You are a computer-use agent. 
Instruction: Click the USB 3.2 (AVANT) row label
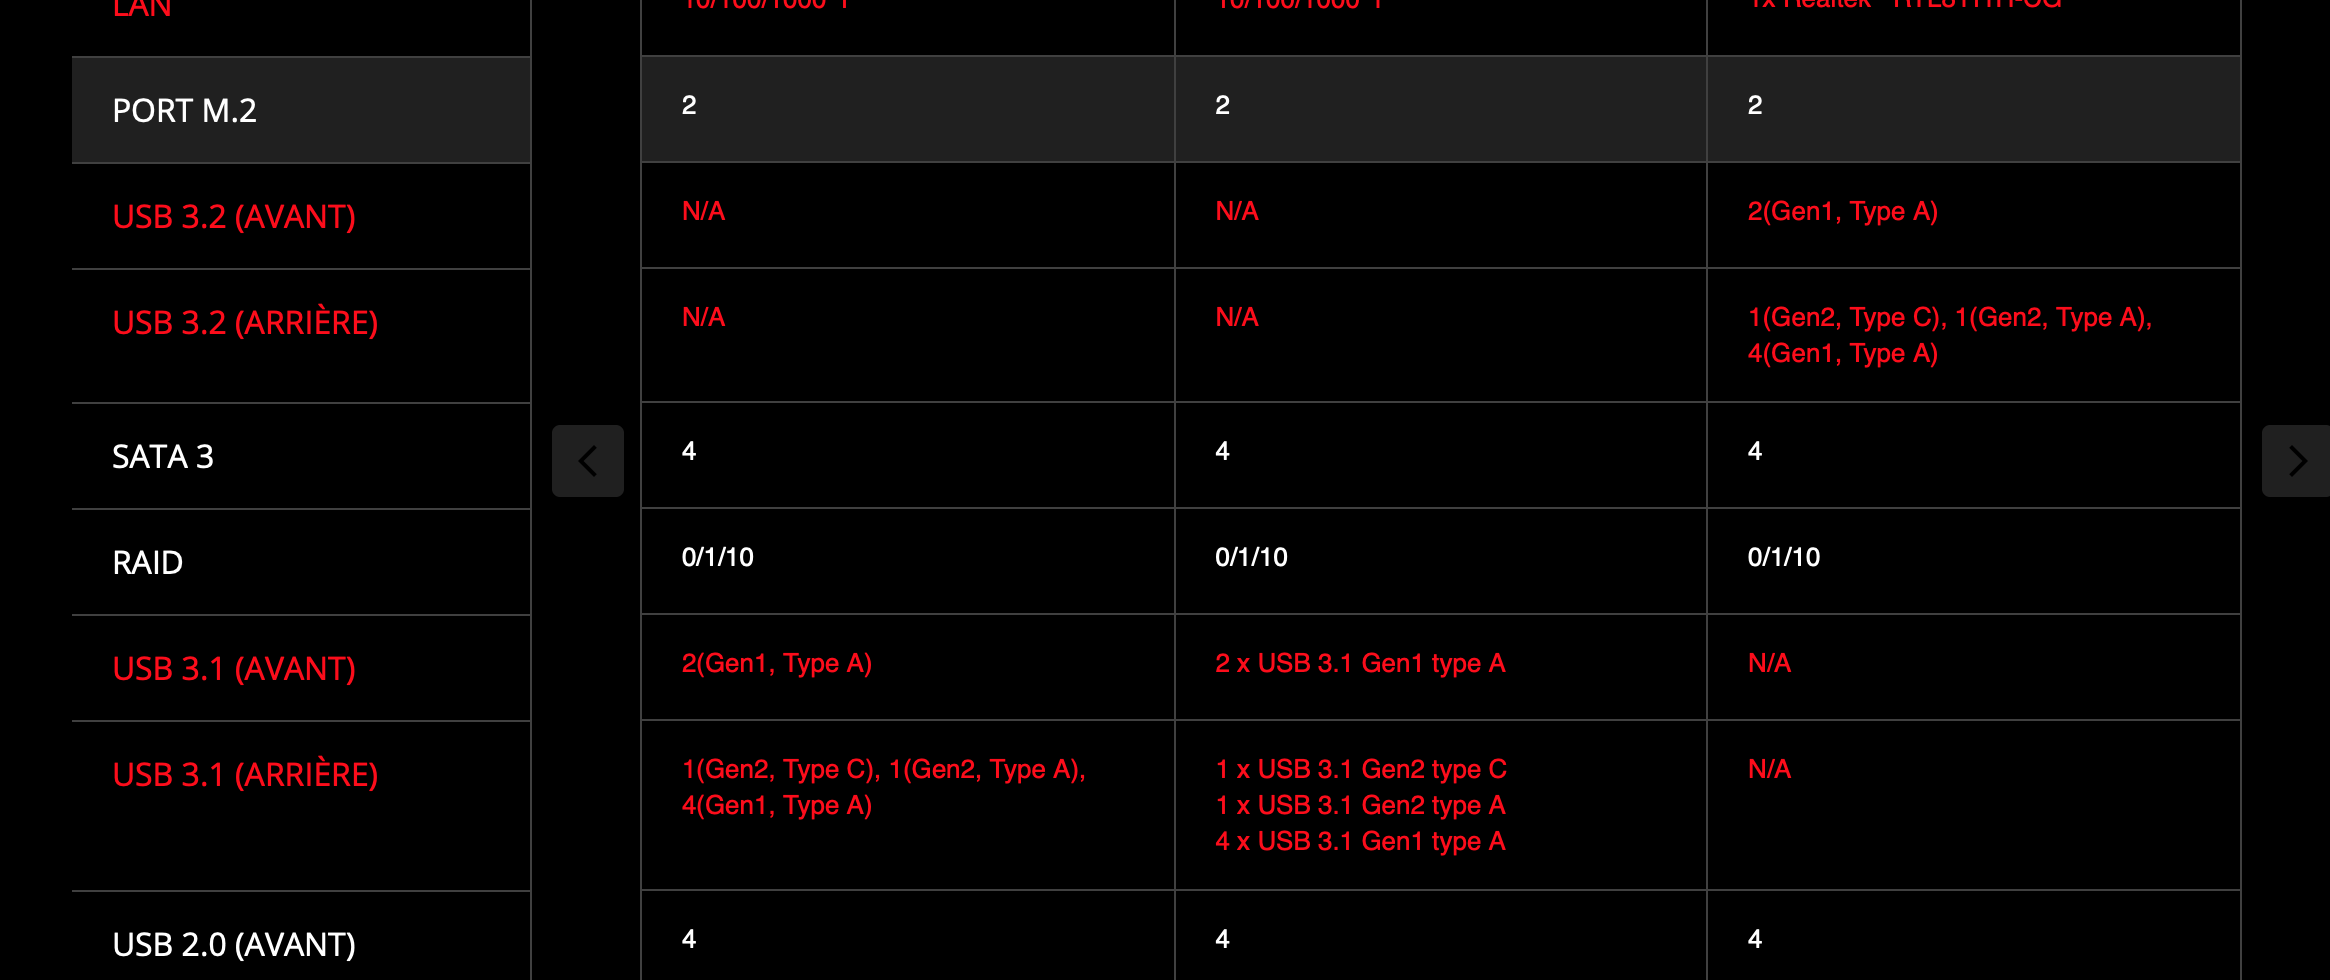click(x=234, y=216)
